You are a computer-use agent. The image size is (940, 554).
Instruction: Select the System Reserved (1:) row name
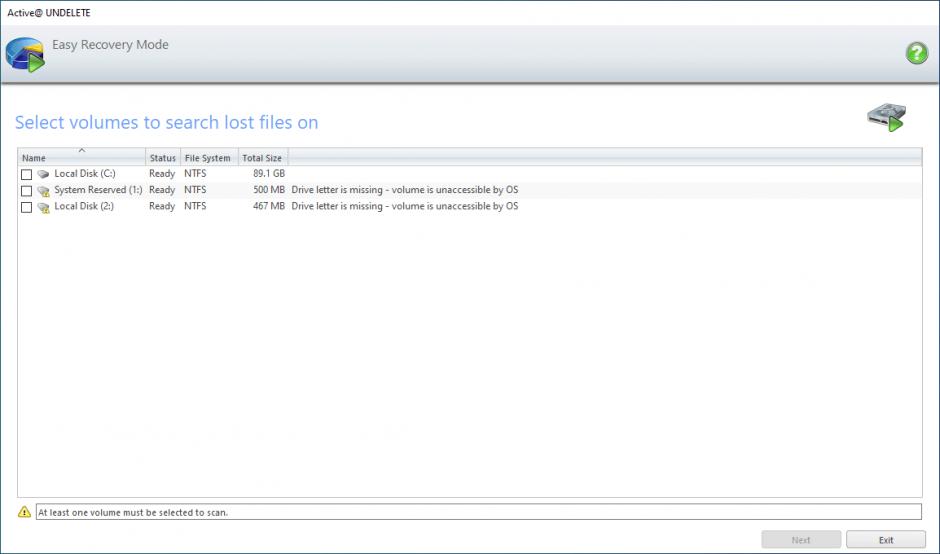[x=98, y=189]
